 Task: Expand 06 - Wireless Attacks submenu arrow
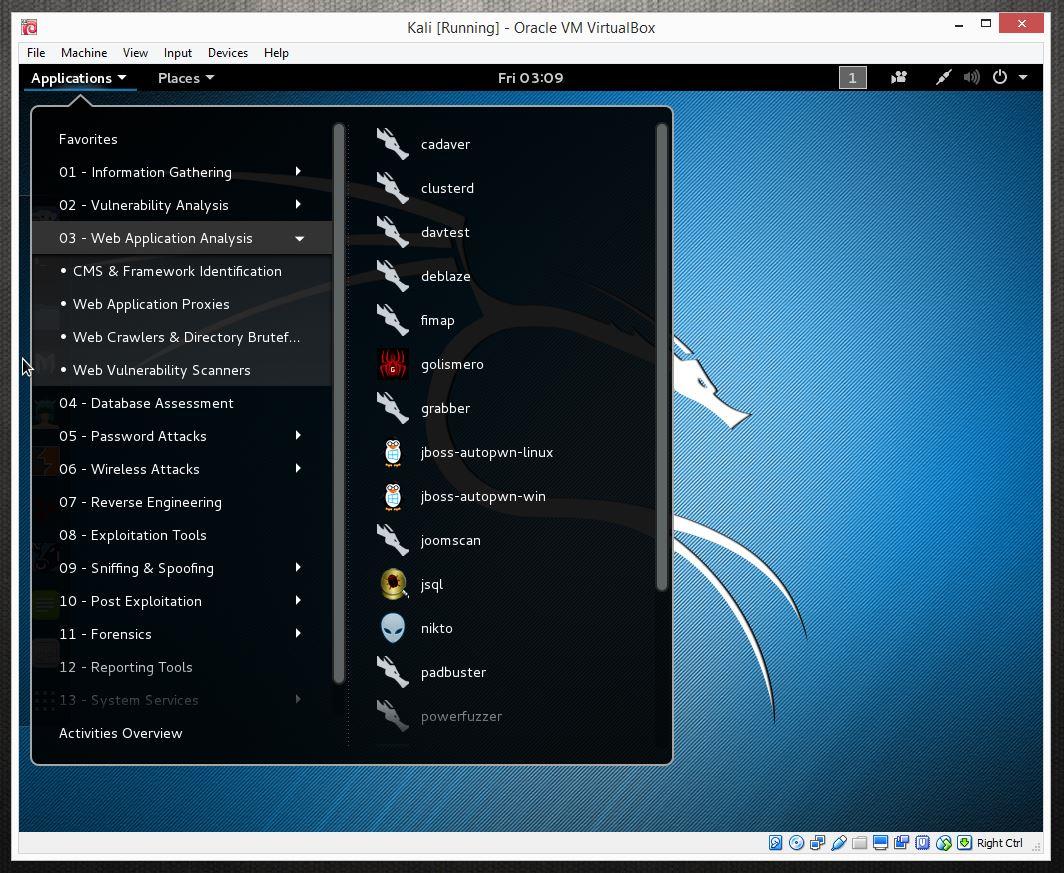[x=298, y=468]
